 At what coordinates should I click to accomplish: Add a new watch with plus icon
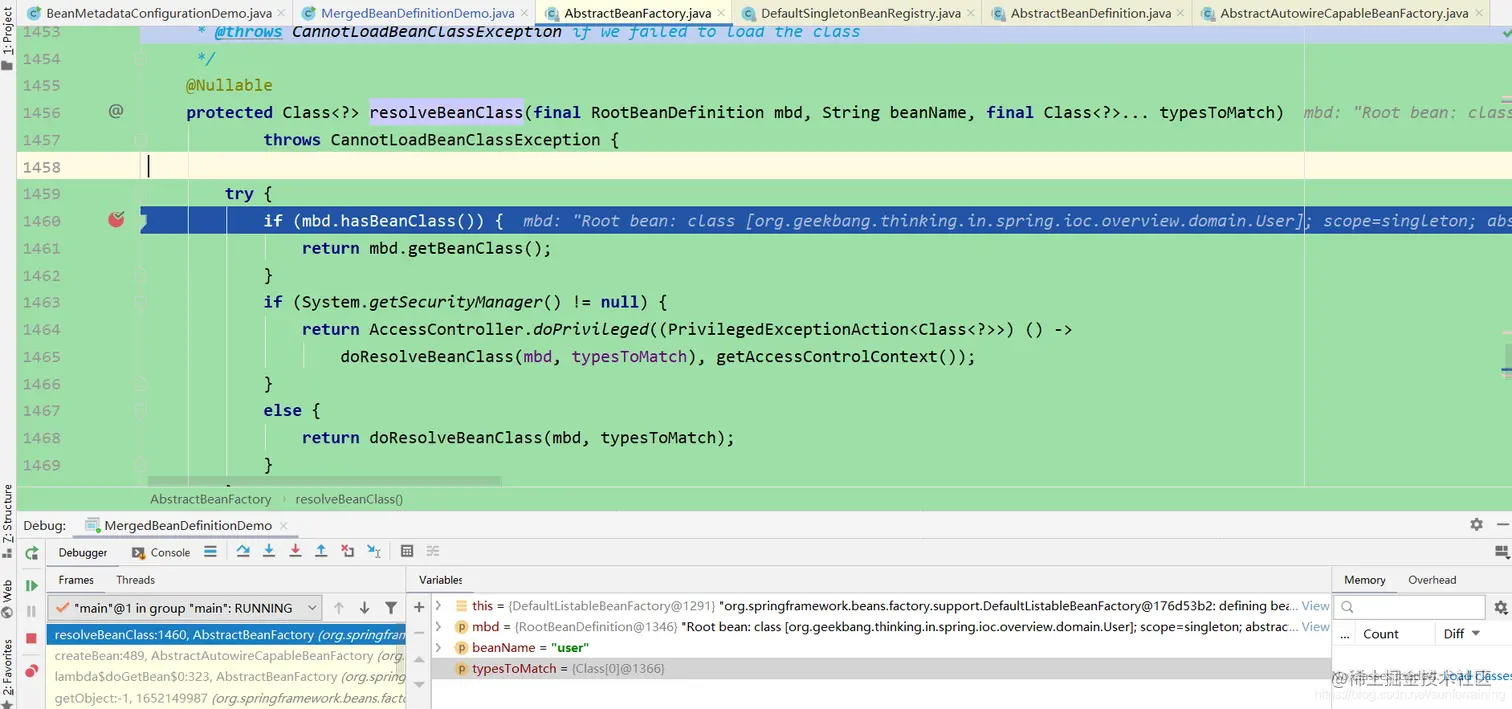[x=419, y=607]
